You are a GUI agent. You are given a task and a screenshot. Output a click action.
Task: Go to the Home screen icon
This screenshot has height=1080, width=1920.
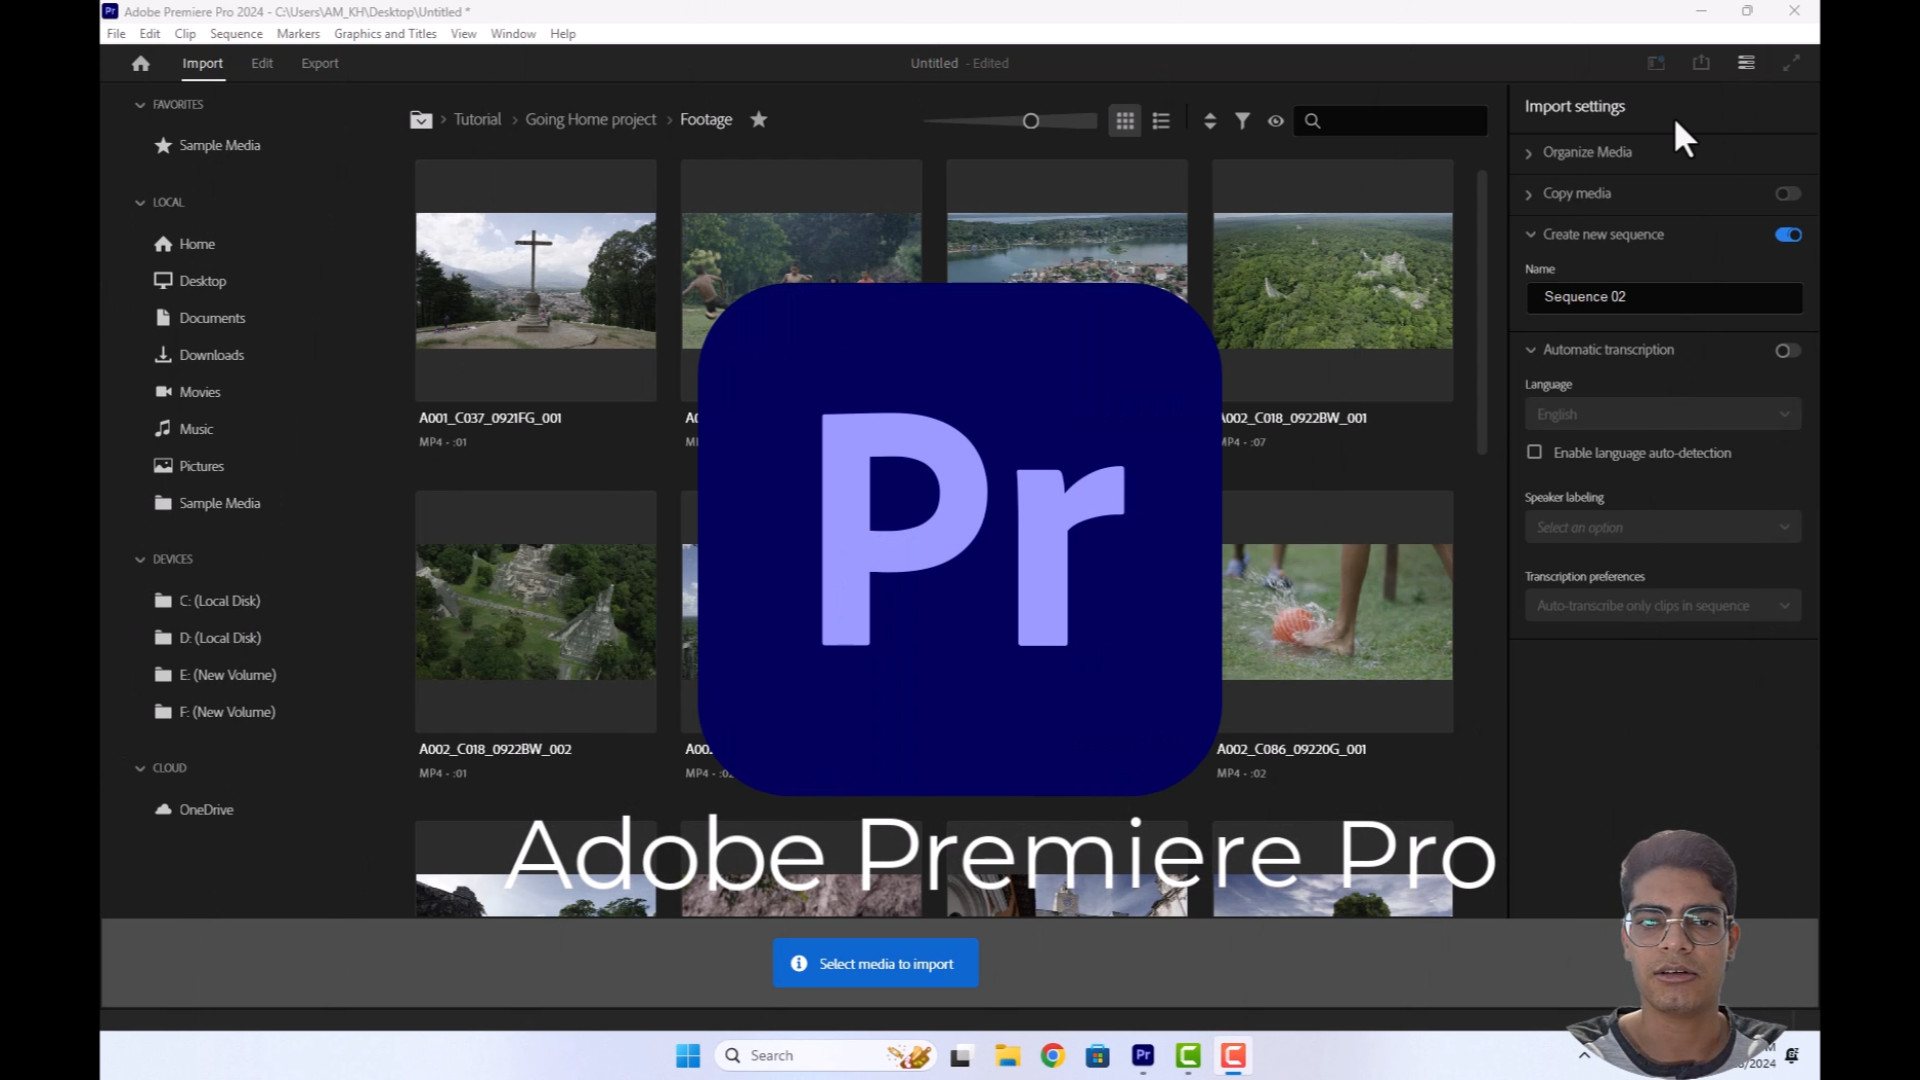(140, 63)
